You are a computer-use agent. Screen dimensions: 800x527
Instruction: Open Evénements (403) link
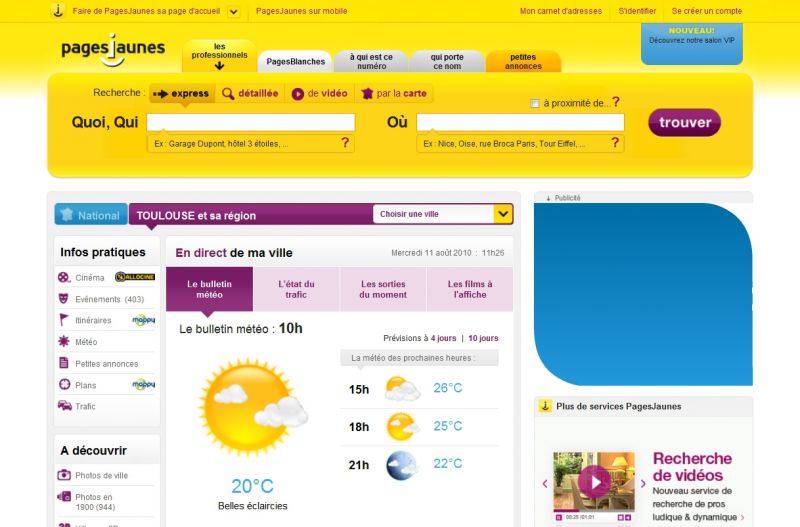[109, 299]
